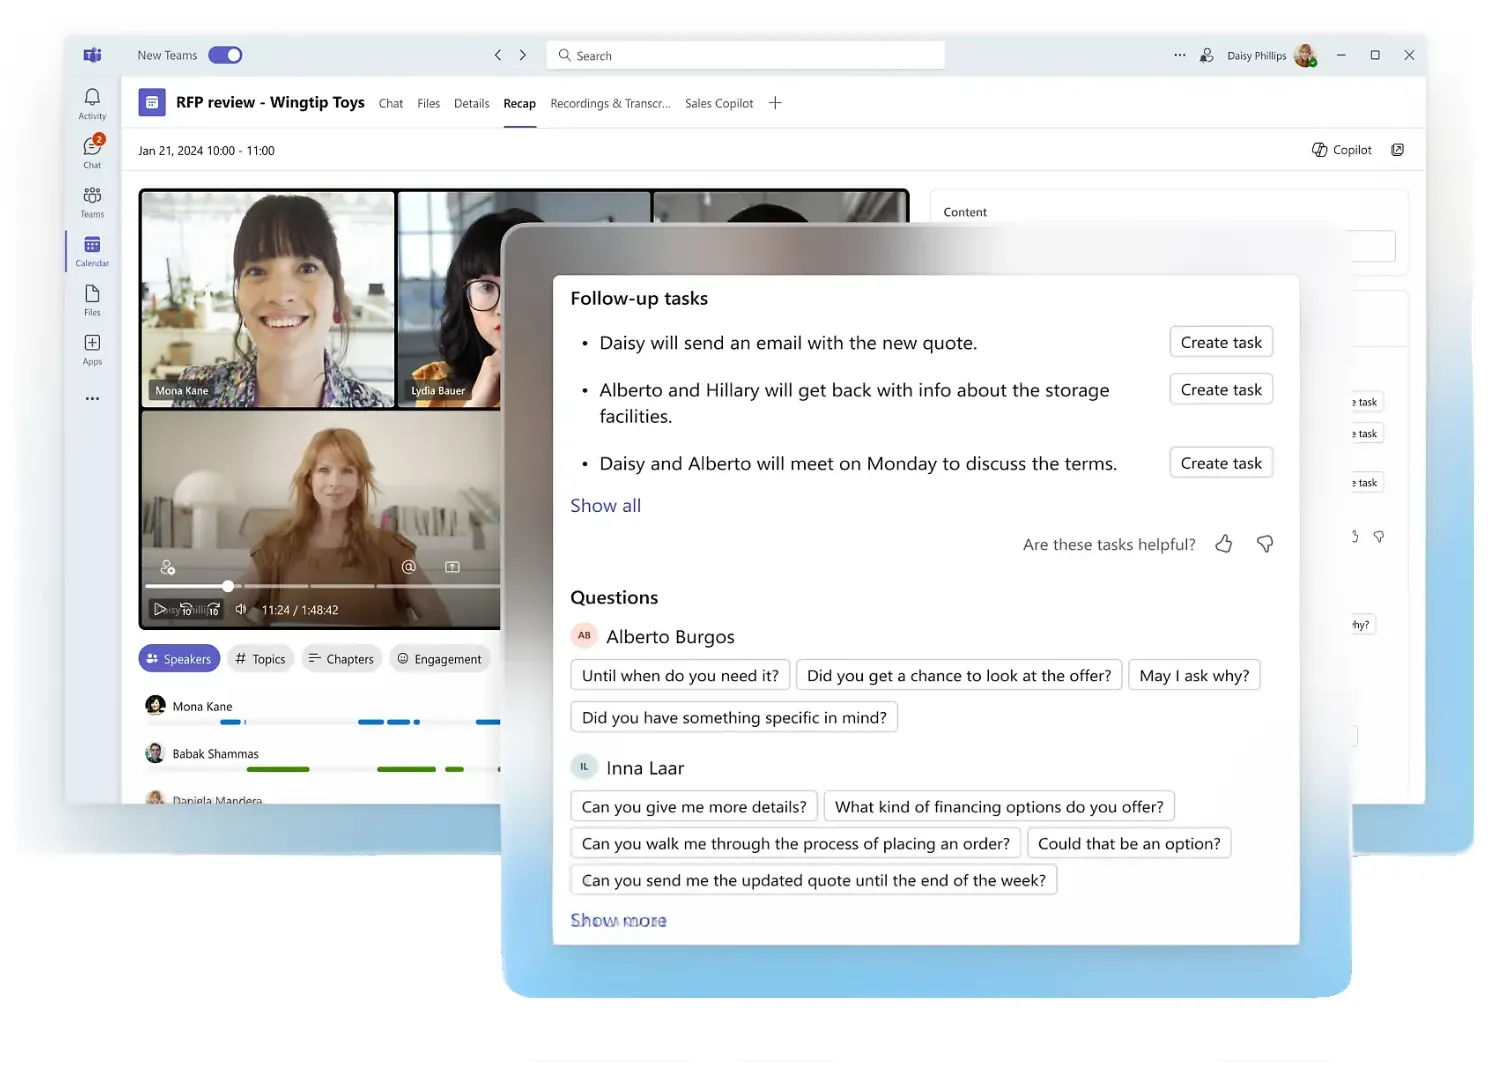
Task: Open Daisy Phillips profile avatar
Action: pos(1305,55)
